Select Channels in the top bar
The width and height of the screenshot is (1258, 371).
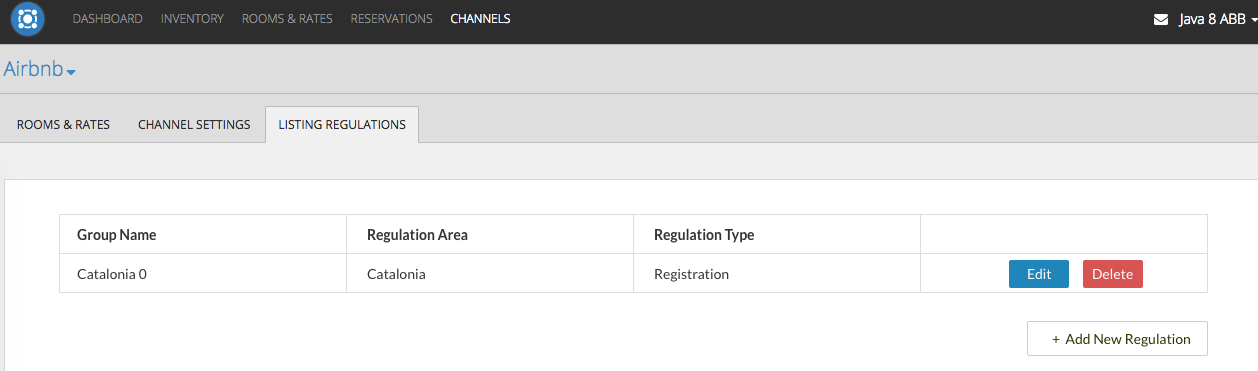(x=480, y=19)
